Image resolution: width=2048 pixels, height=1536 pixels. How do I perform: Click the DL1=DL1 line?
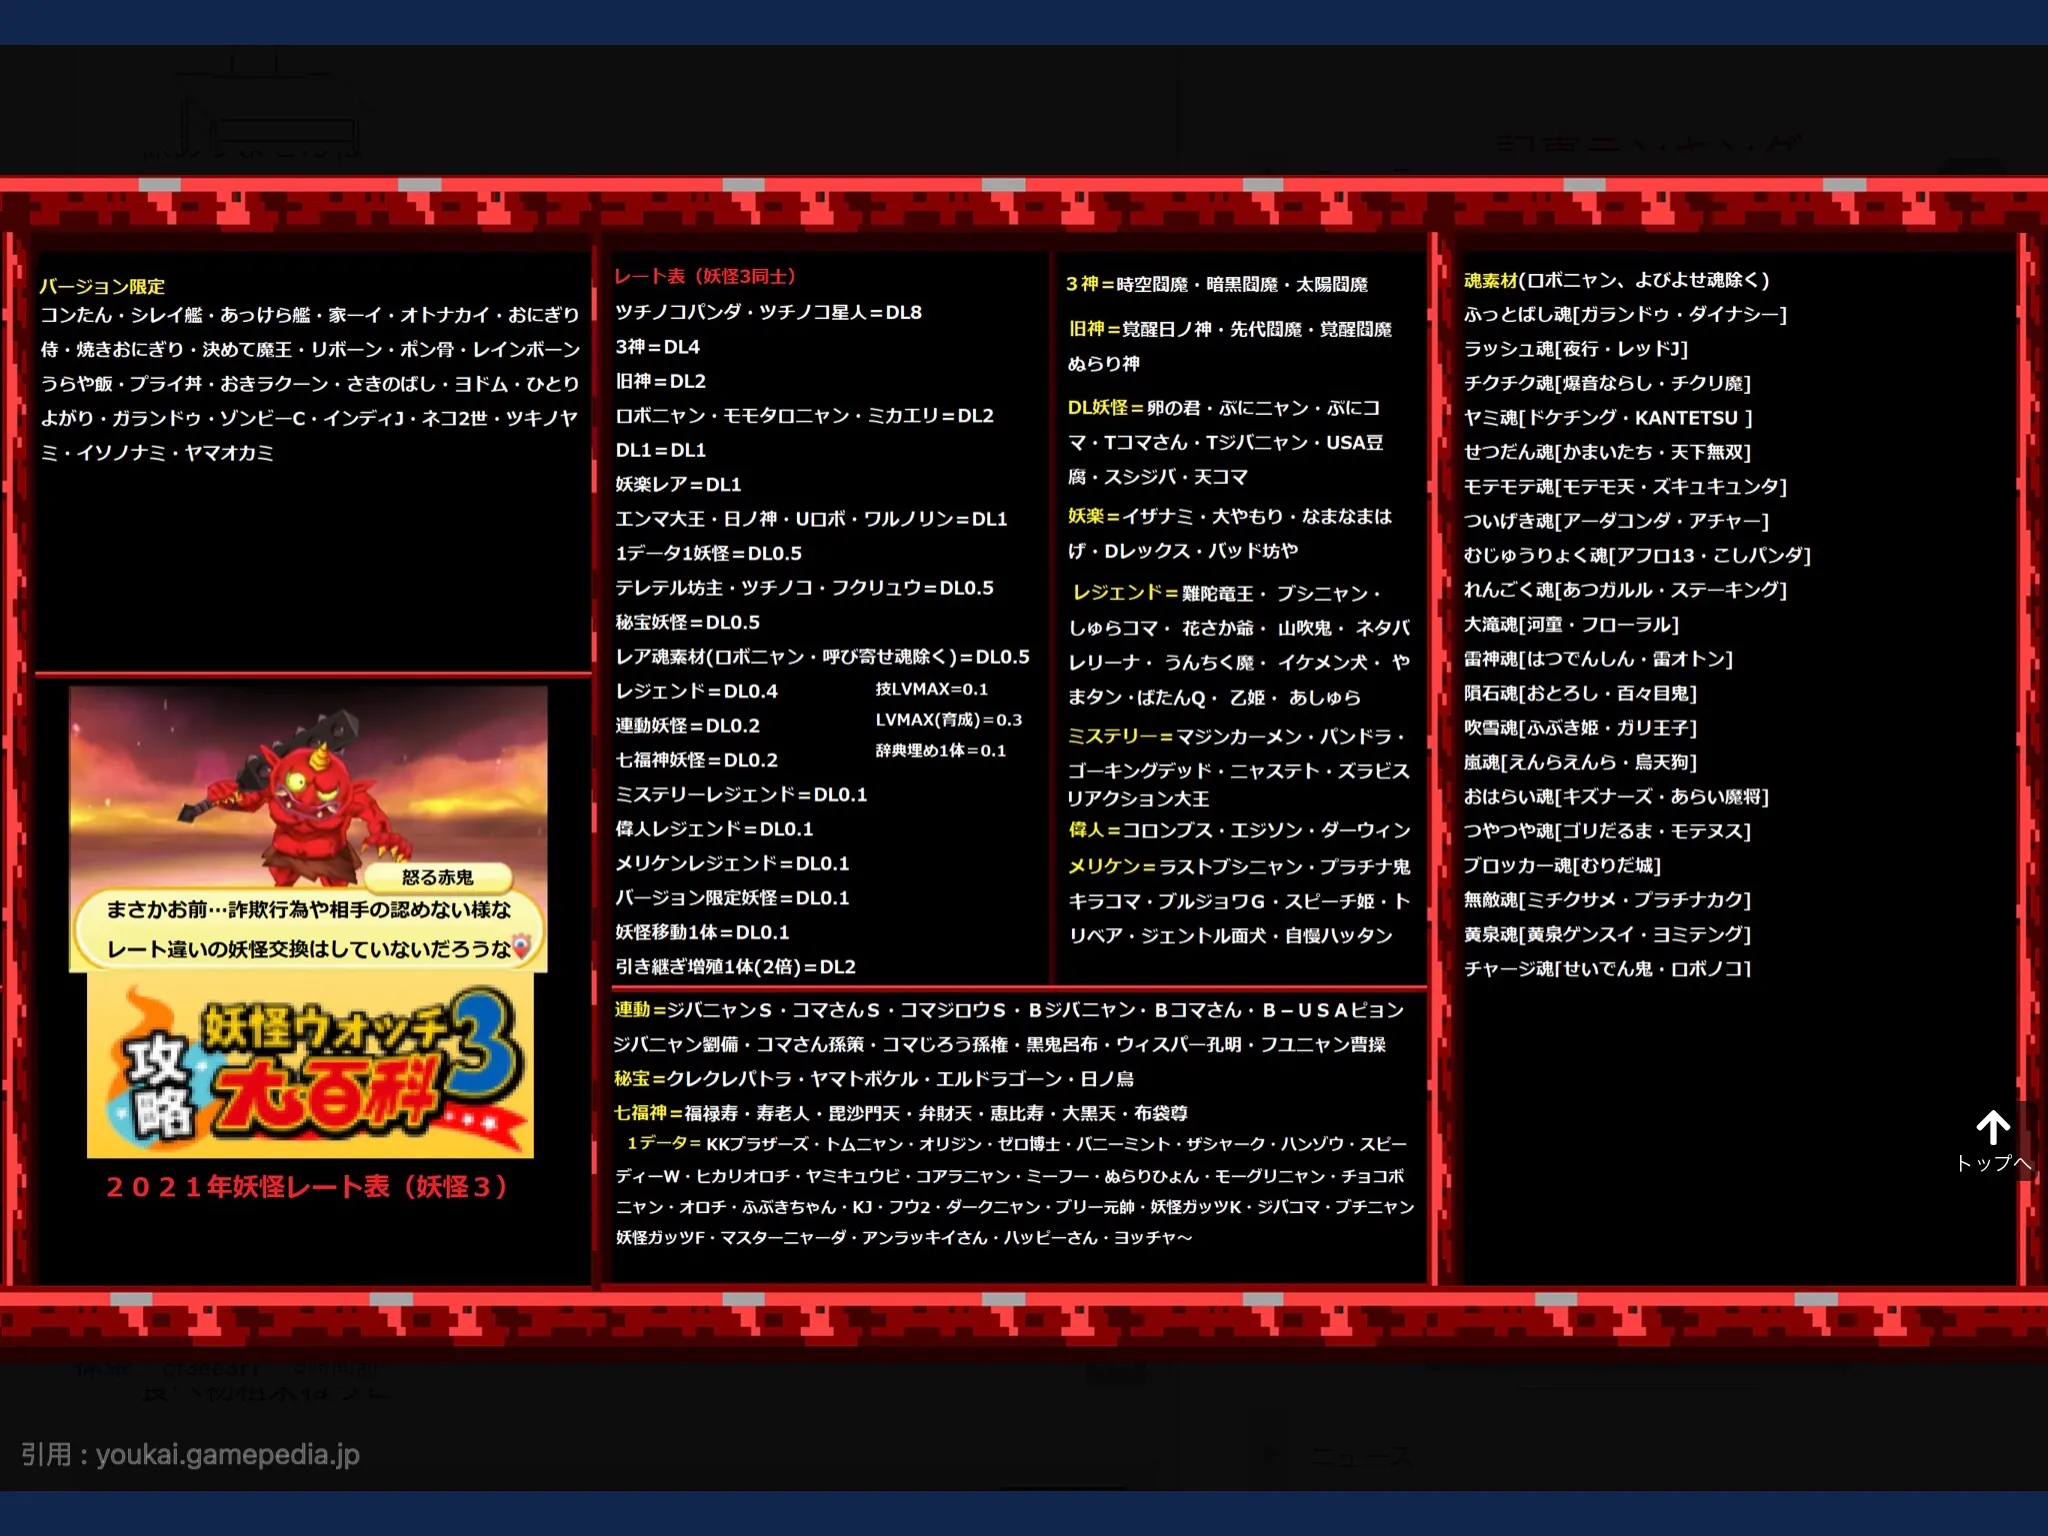tap(660, 450)
